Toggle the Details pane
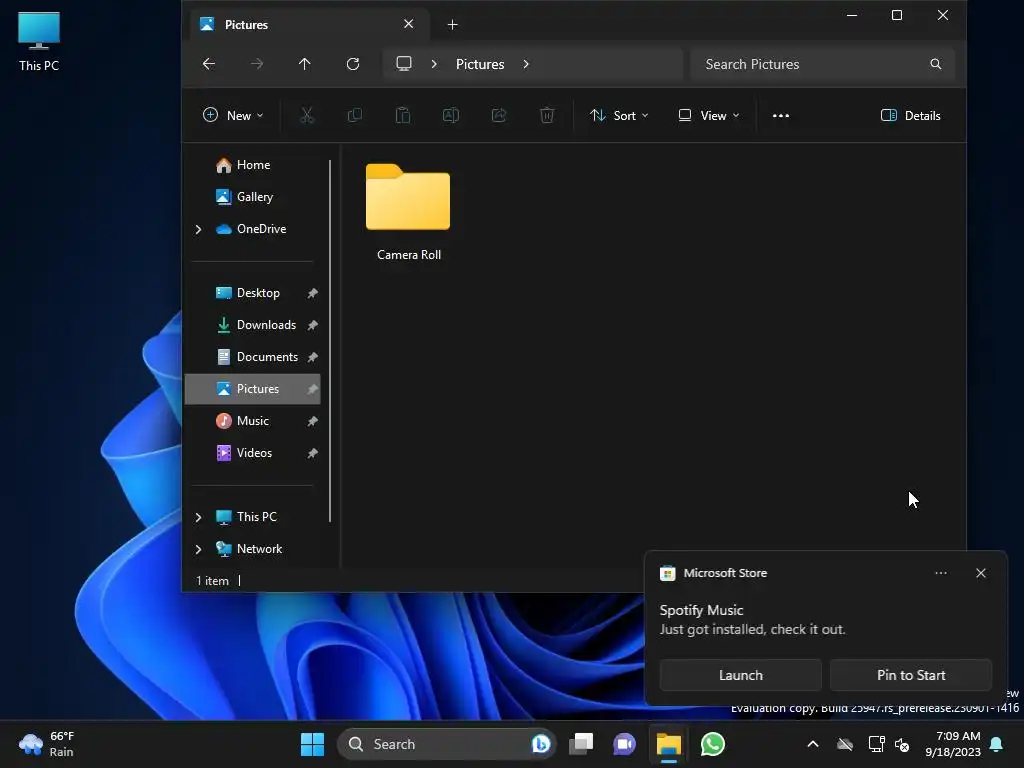1024x768 pixels. point(910,116)
